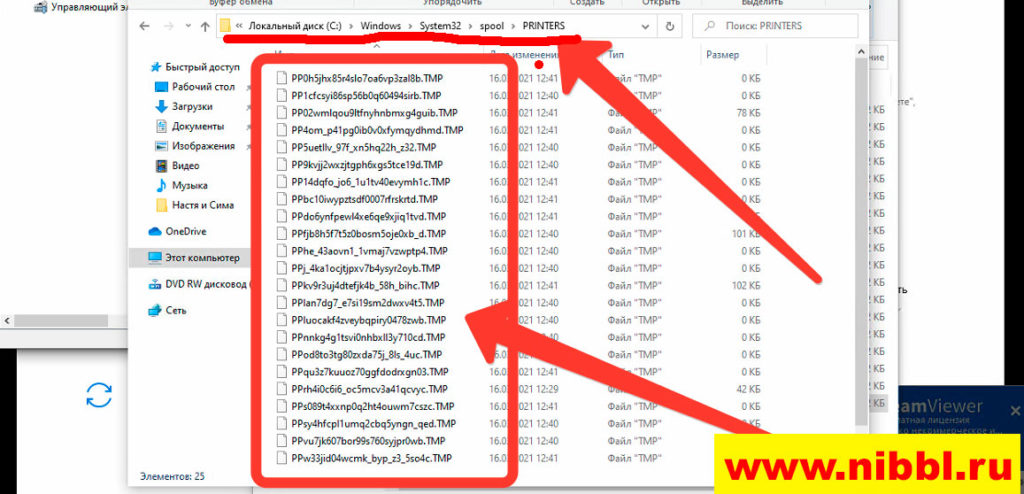This screenshot has height=494, width=1024.
Task: Select Видео in the navigation pane
Action: (185, 165)
